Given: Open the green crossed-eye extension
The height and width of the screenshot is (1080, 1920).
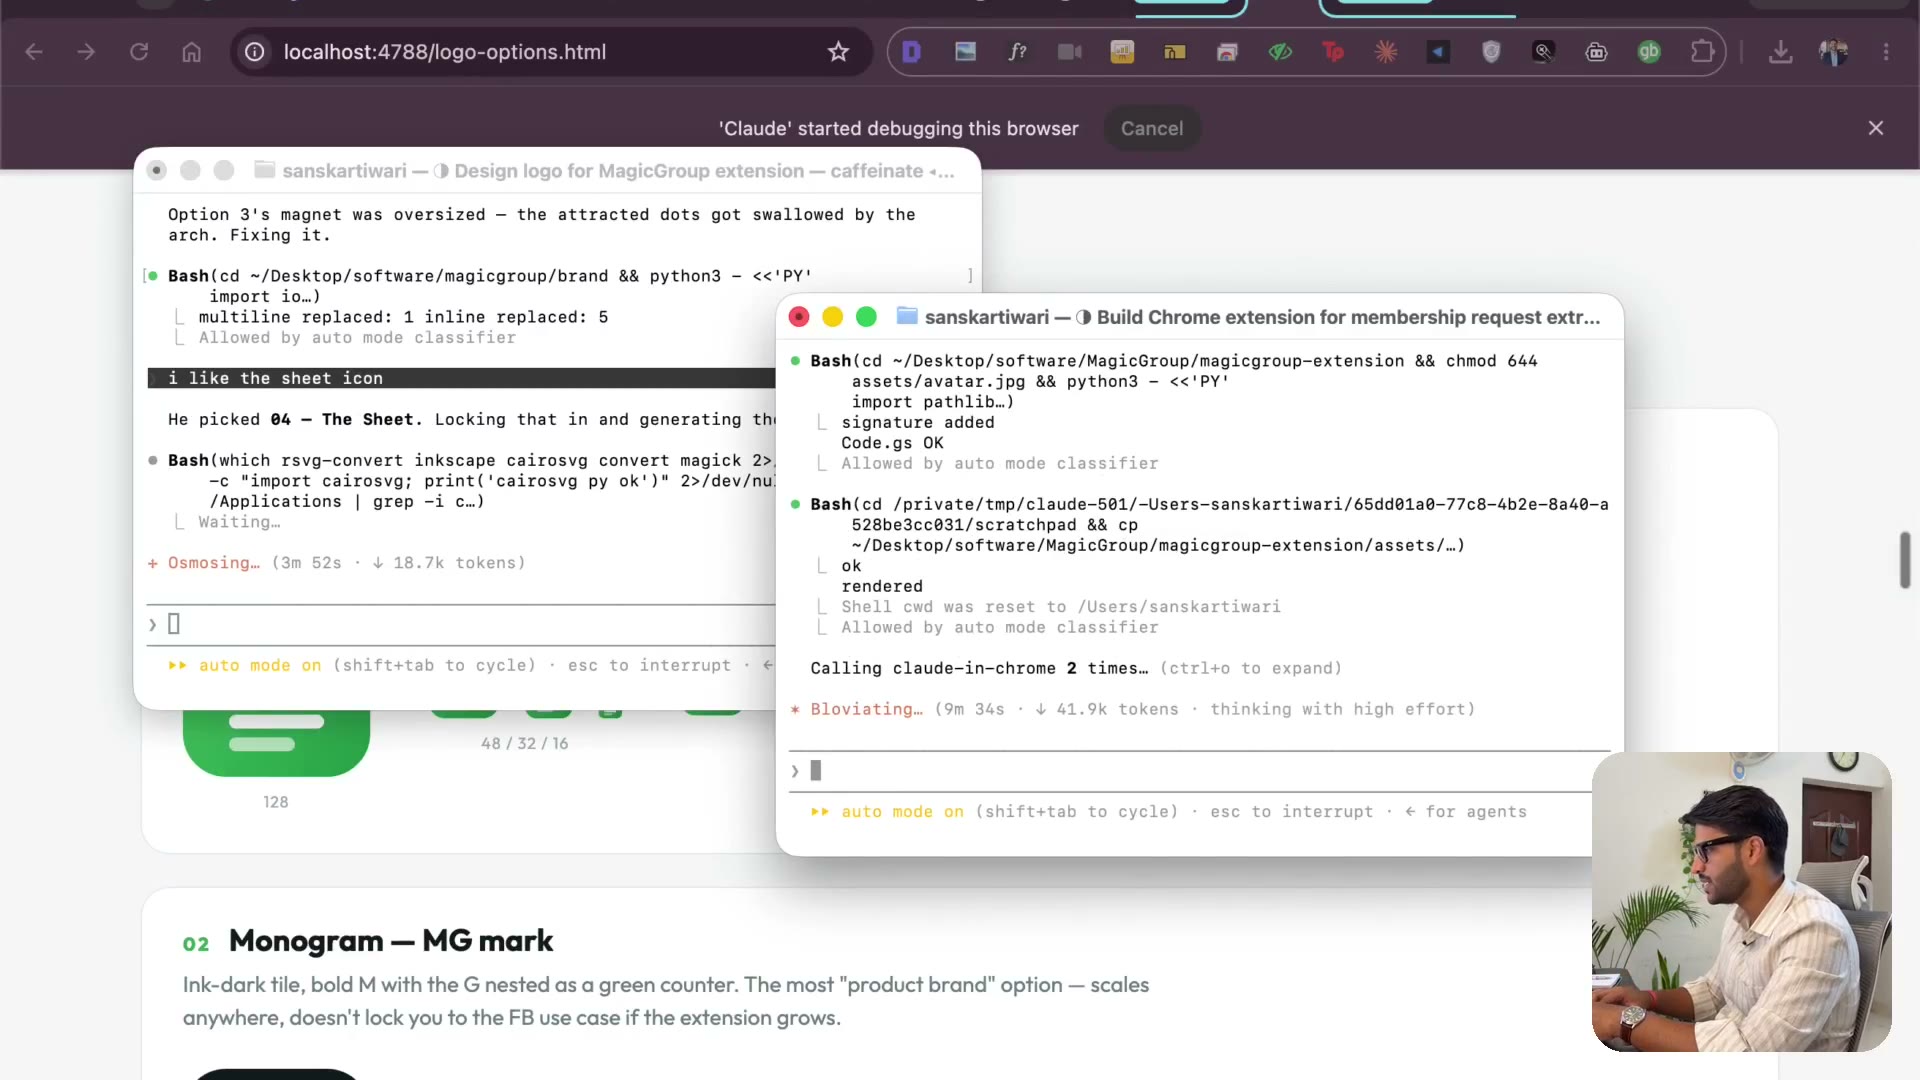Looking at the screenshot, I should (x=1280, y=52).
